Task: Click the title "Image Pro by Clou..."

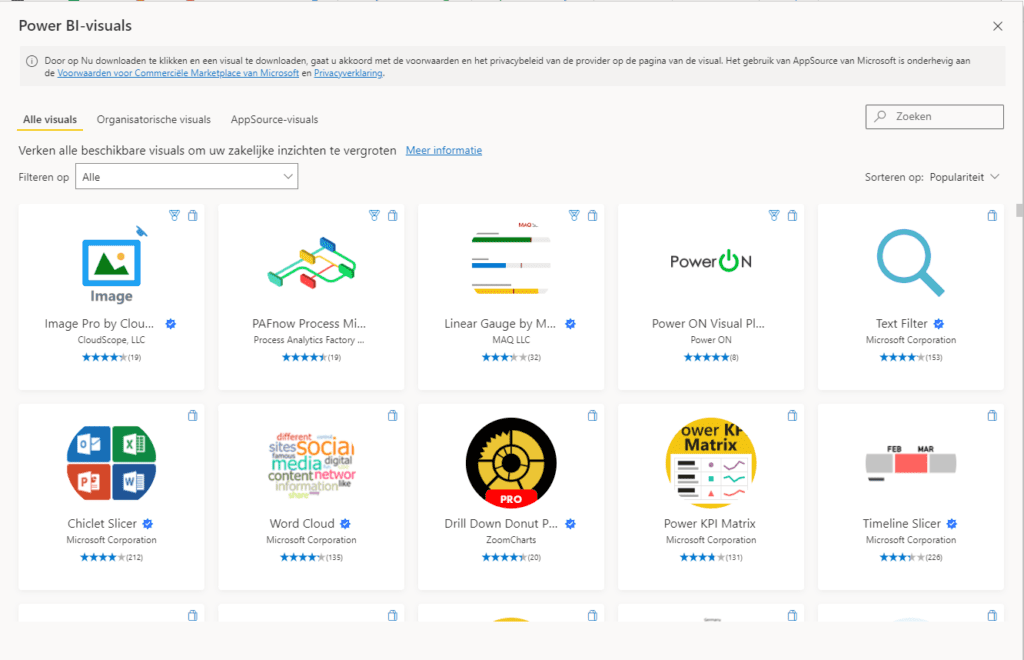Action: point(99,324)
